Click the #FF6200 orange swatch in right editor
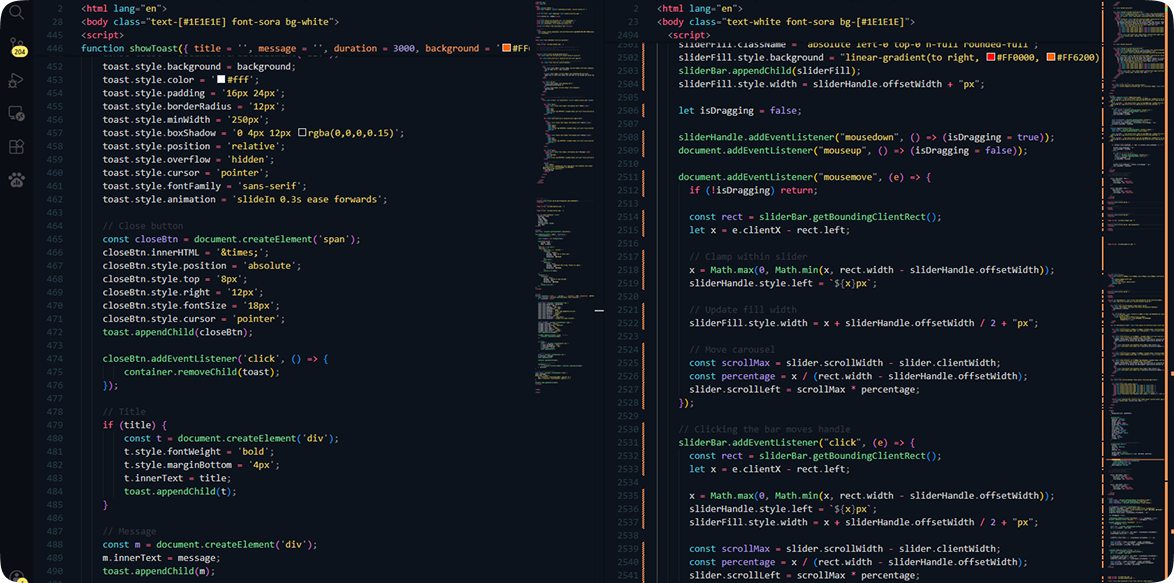Screen dimensions: 1174x583 [1051, 57]
